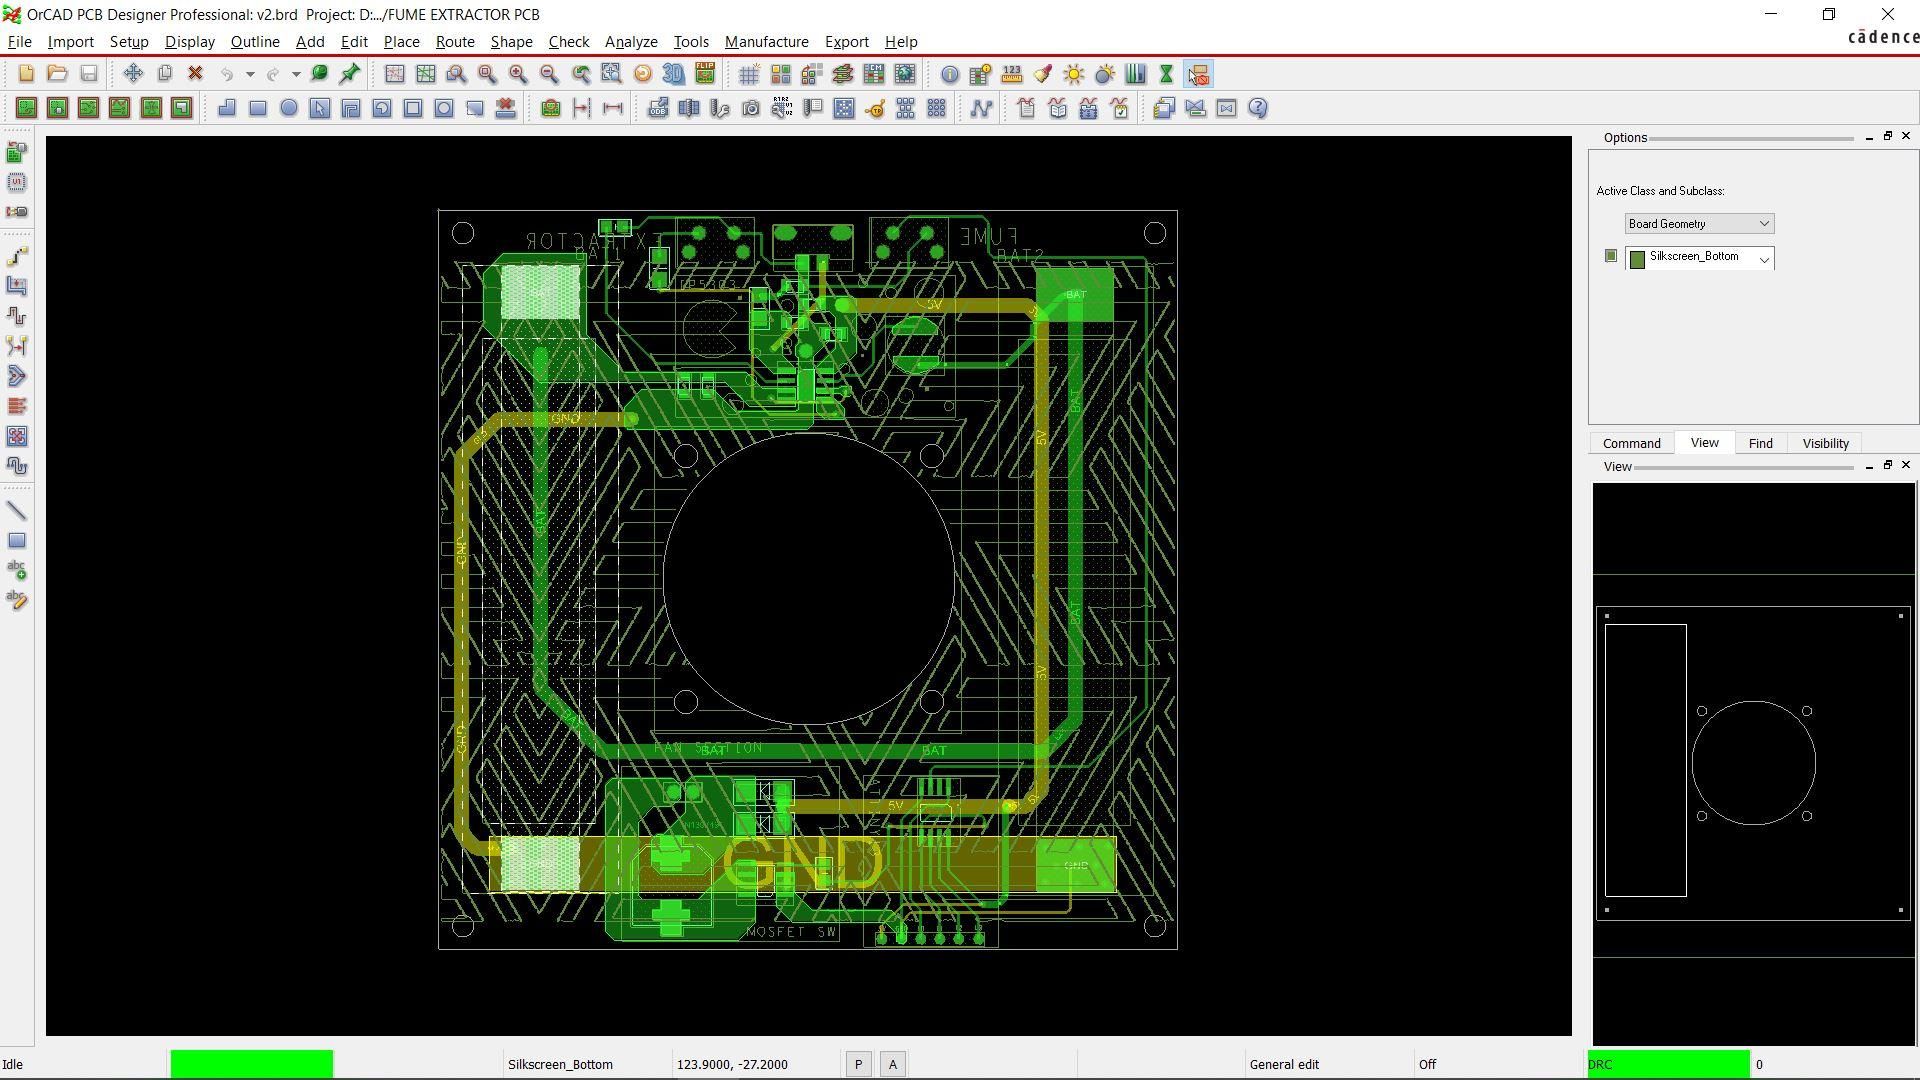Toggle the P button in status bar
The image size is (1920, 1080).
(x=858, y=1064)
